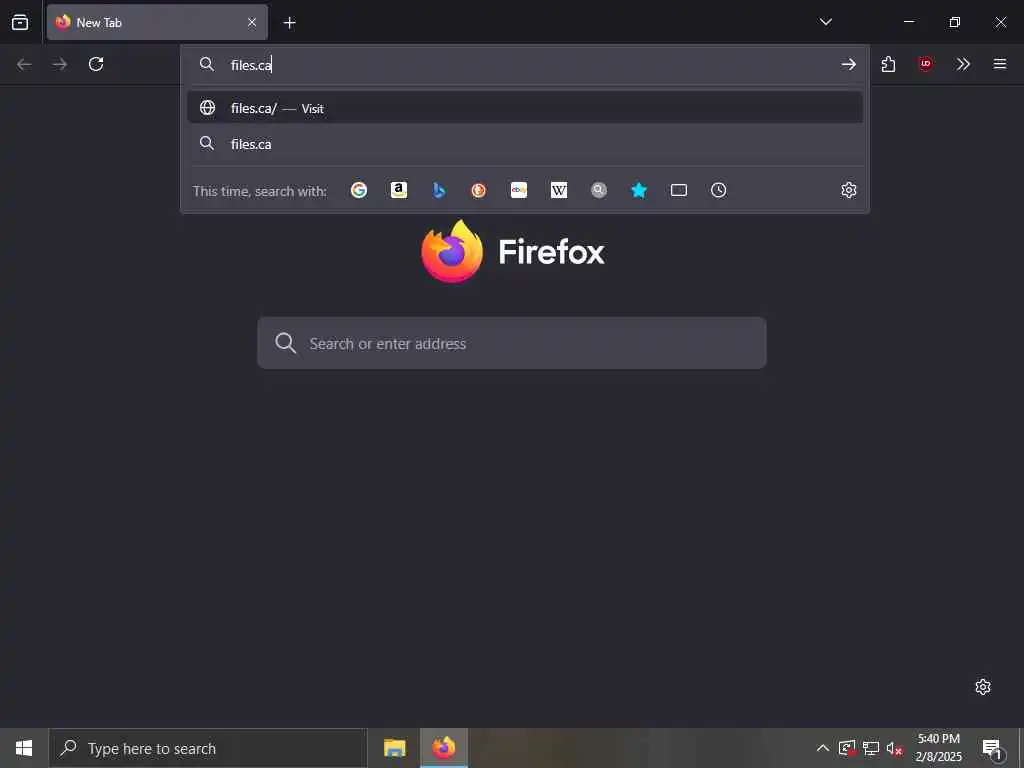Click the tray icon left of network

847,748
